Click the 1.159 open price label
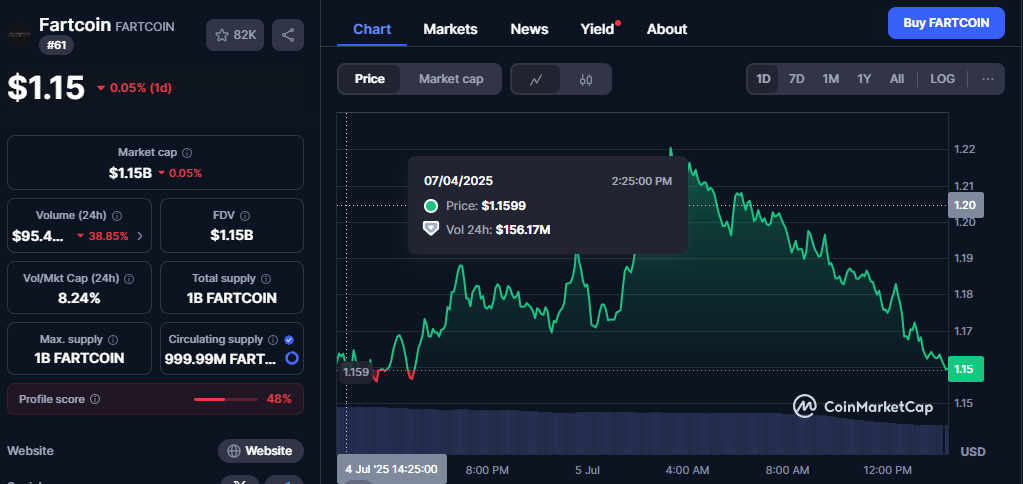1023x484 pixels. [x=356, y=372]
